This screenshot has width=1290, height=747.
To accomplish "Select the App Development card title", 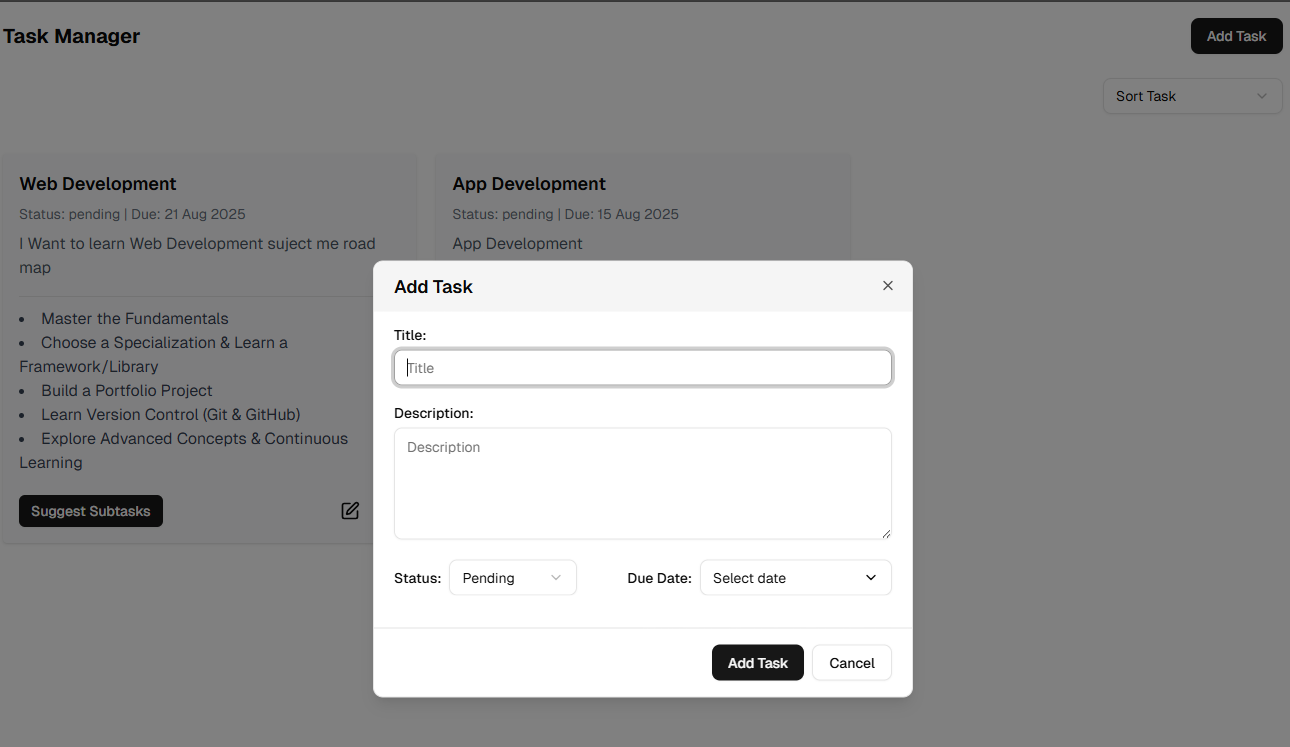I will coord(529,184).
